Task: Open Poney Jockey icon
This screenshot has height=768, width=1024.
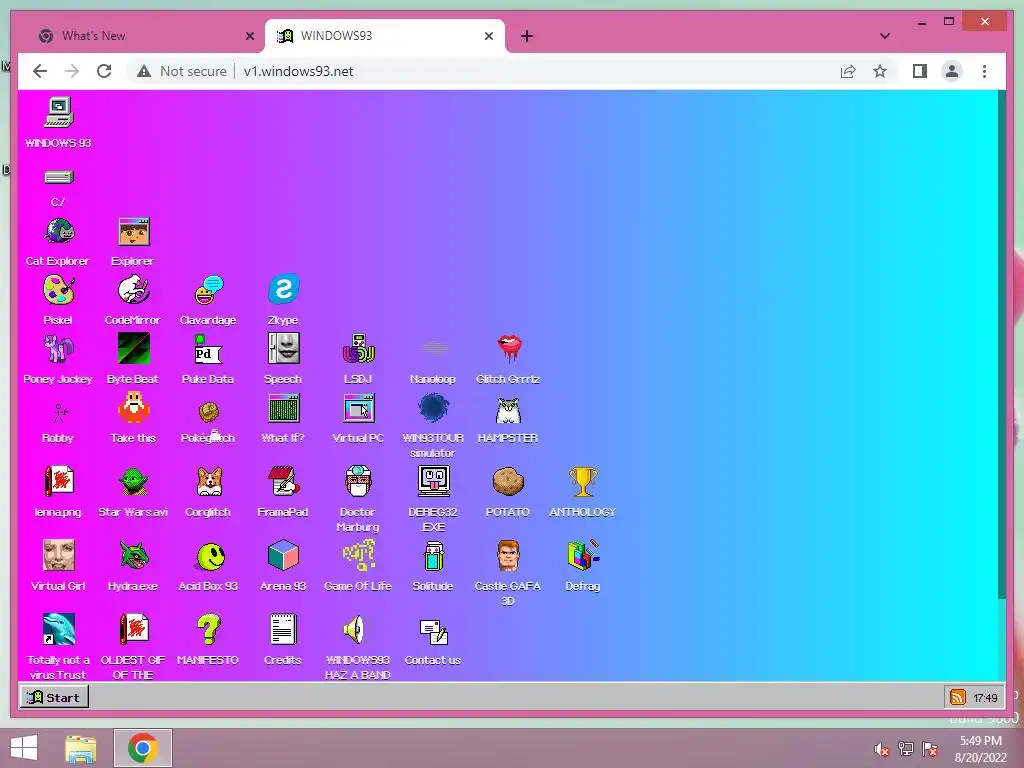Action: click(59, 349)
